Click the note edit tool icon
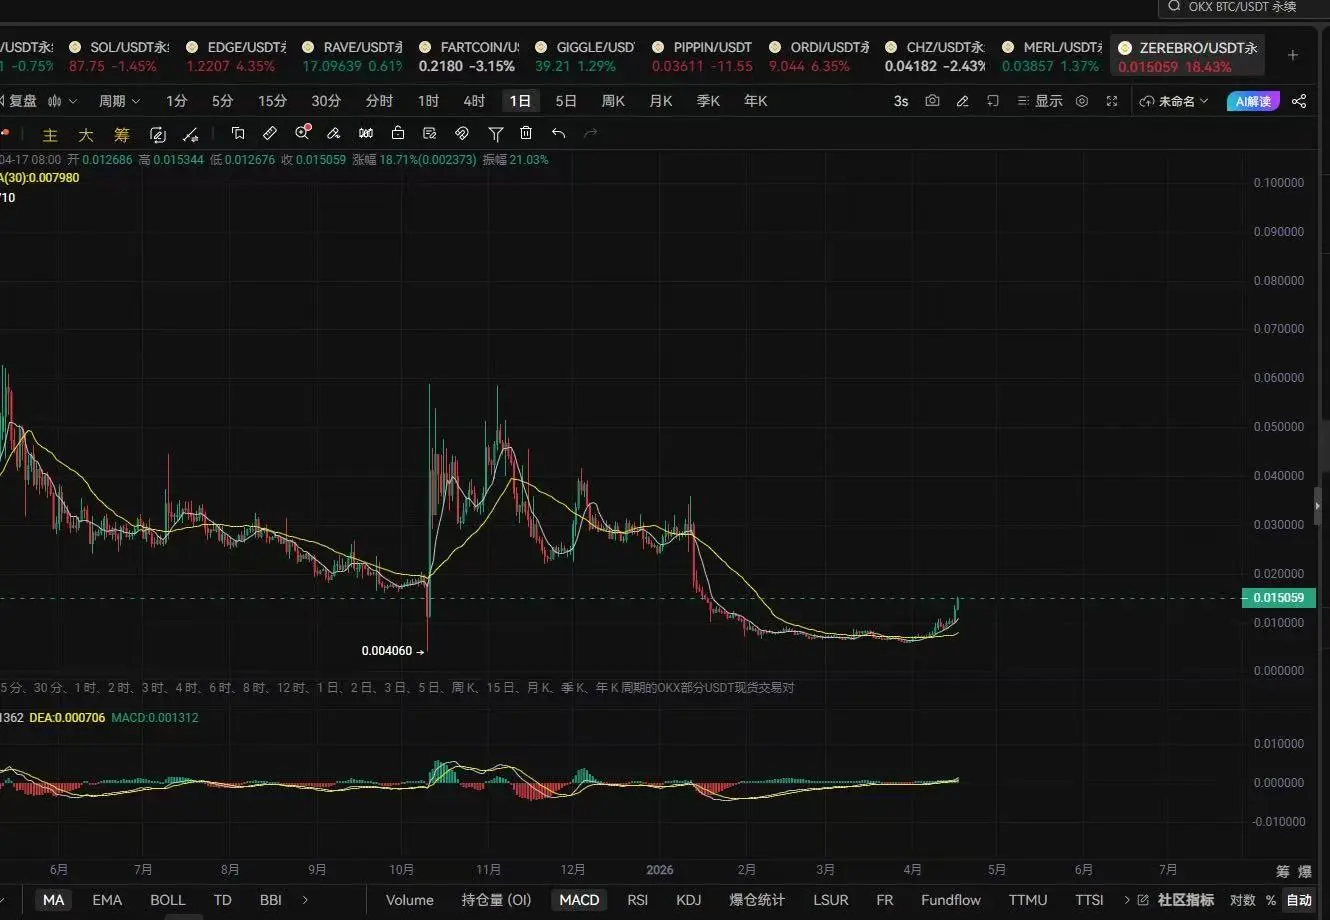 tap(430, 133)
